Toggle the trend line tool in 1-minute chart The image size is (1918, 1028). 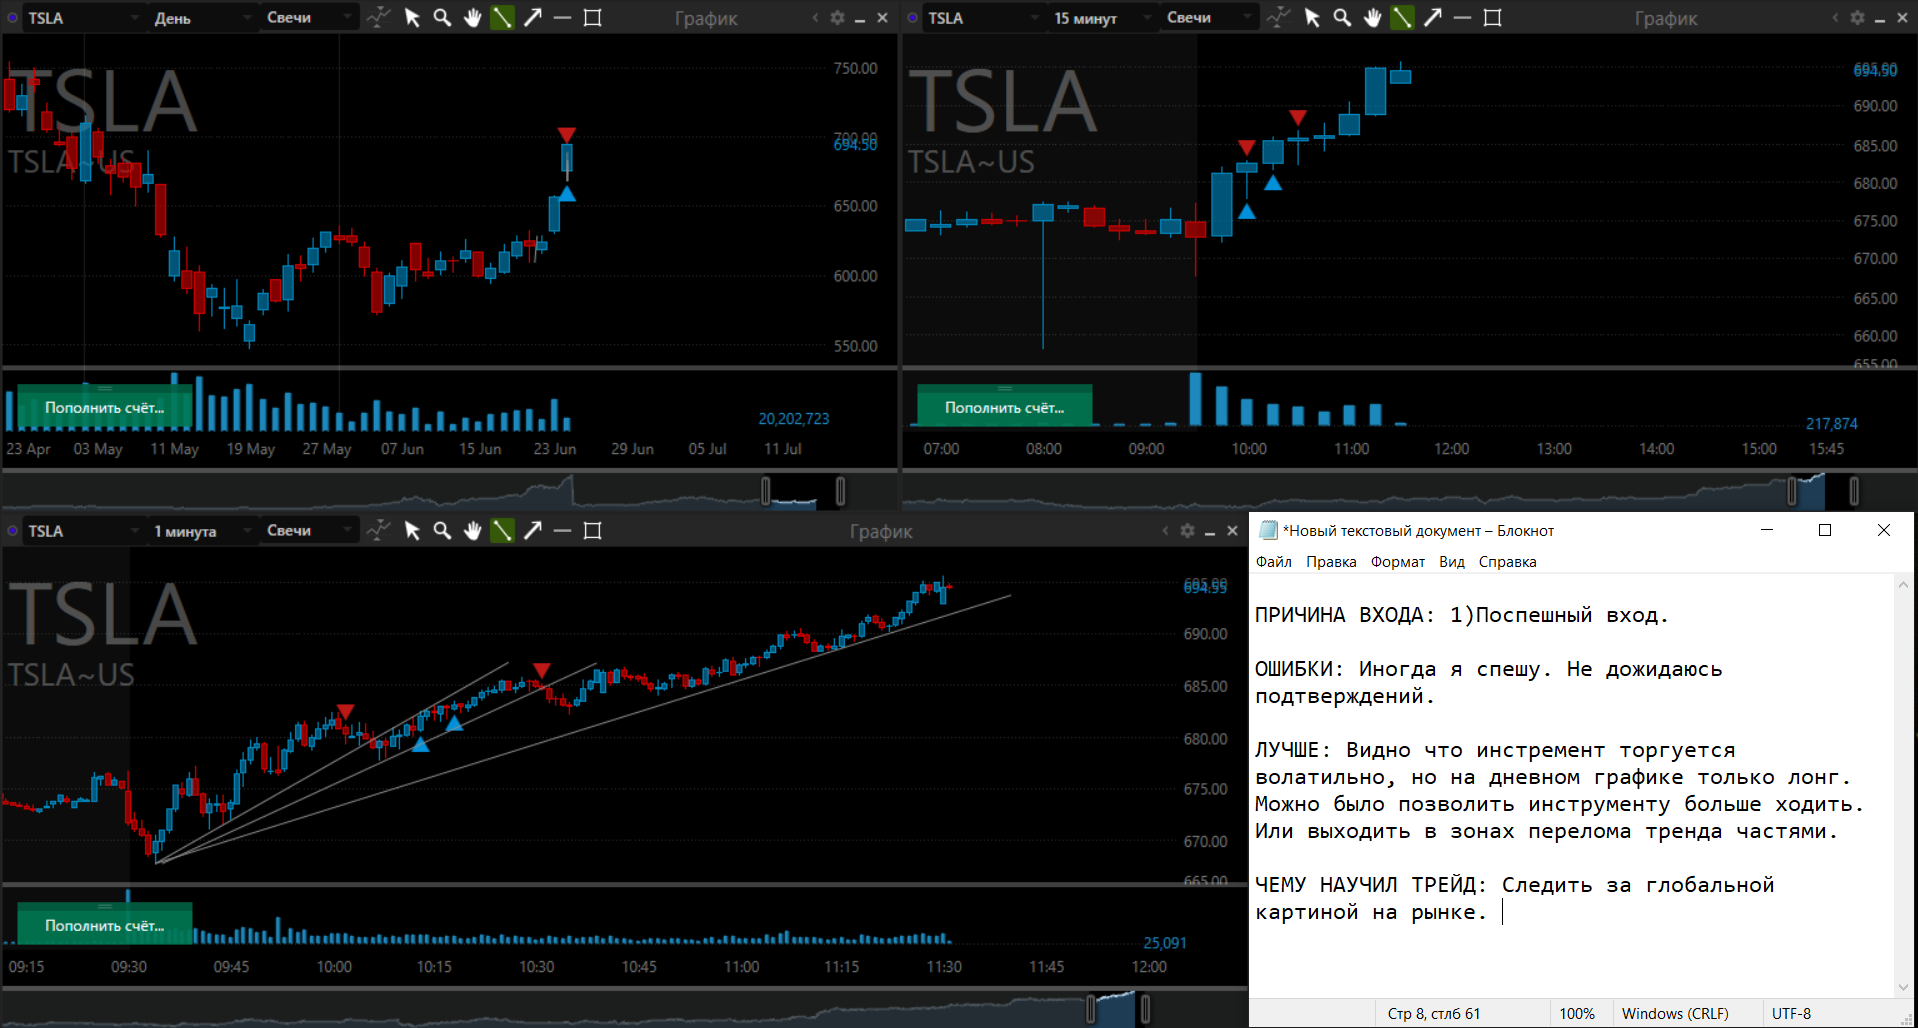(502, 530)
